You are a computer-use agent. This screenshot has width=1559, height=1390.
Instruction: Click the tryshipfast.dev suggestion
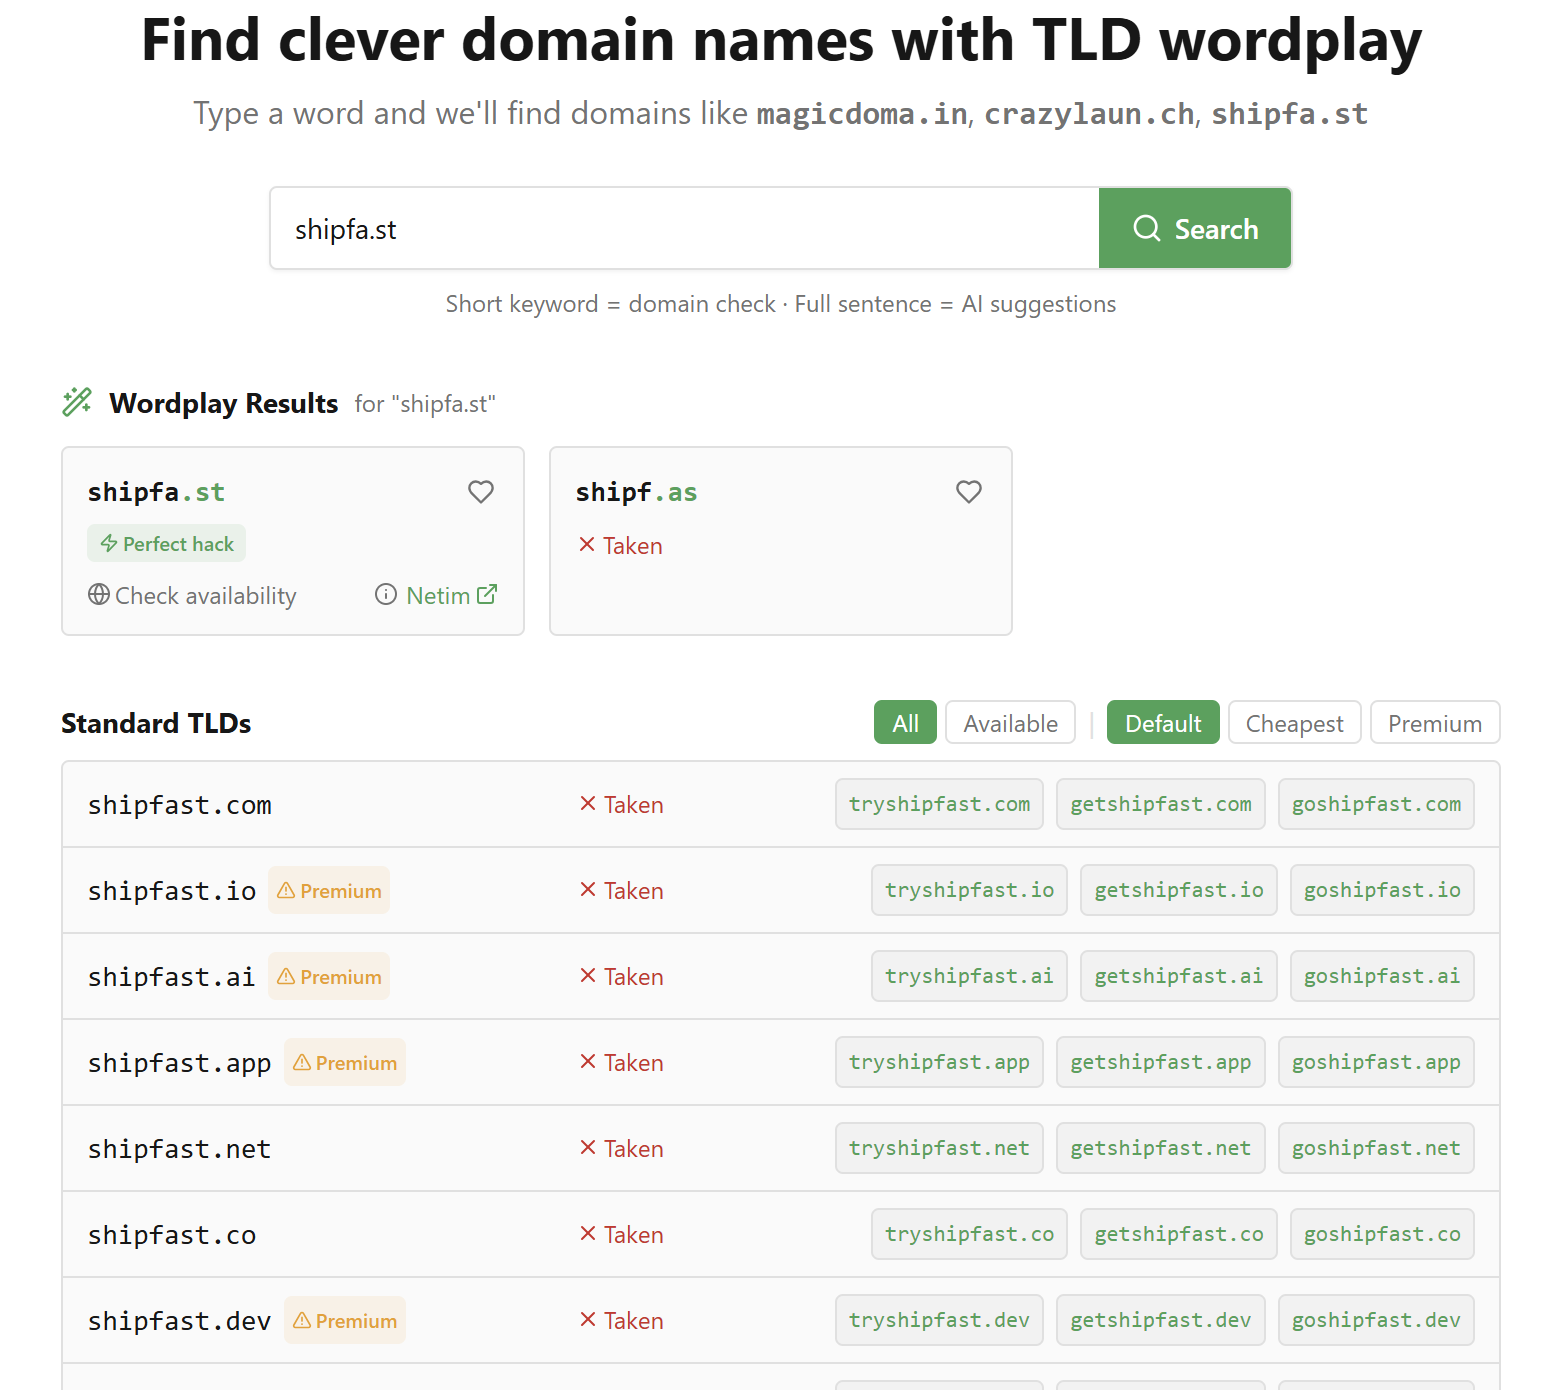[x=939, y=1320]
